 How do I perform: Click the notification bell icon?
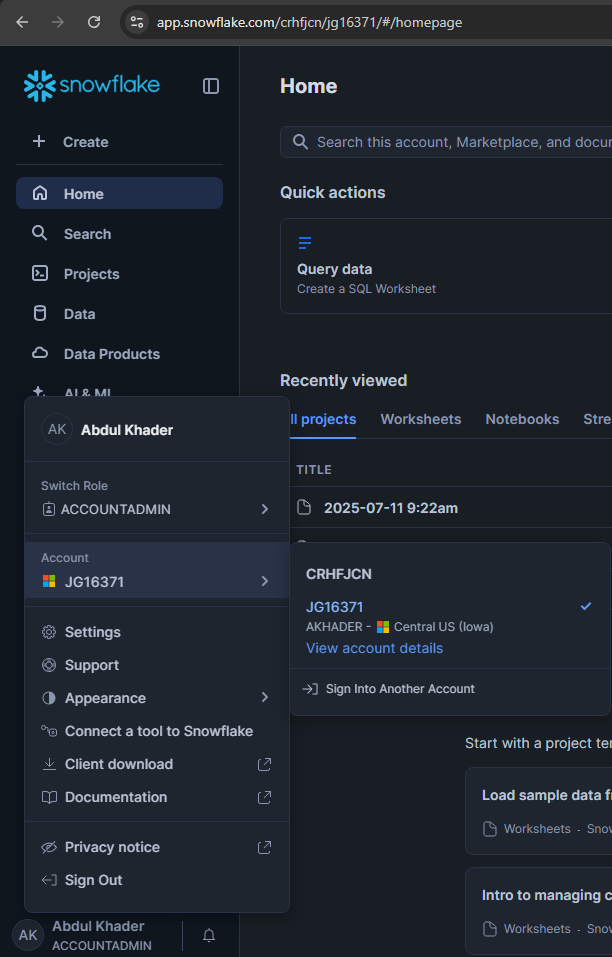click(209, 936)
